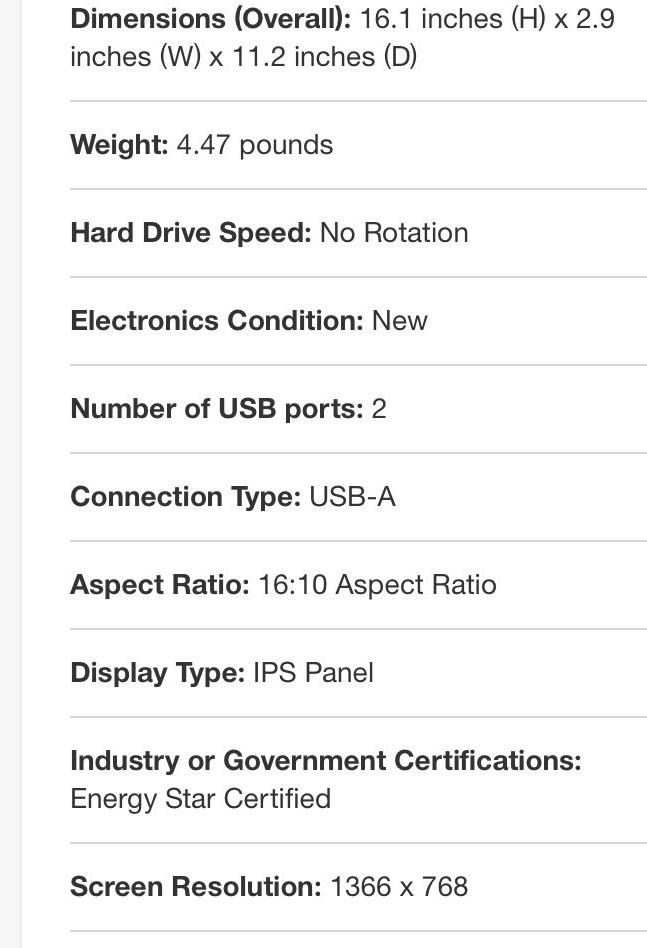The height and width of the screenshot is (948, 647).
Task: Click the USB ports count value 2
Action: (379, 409)
